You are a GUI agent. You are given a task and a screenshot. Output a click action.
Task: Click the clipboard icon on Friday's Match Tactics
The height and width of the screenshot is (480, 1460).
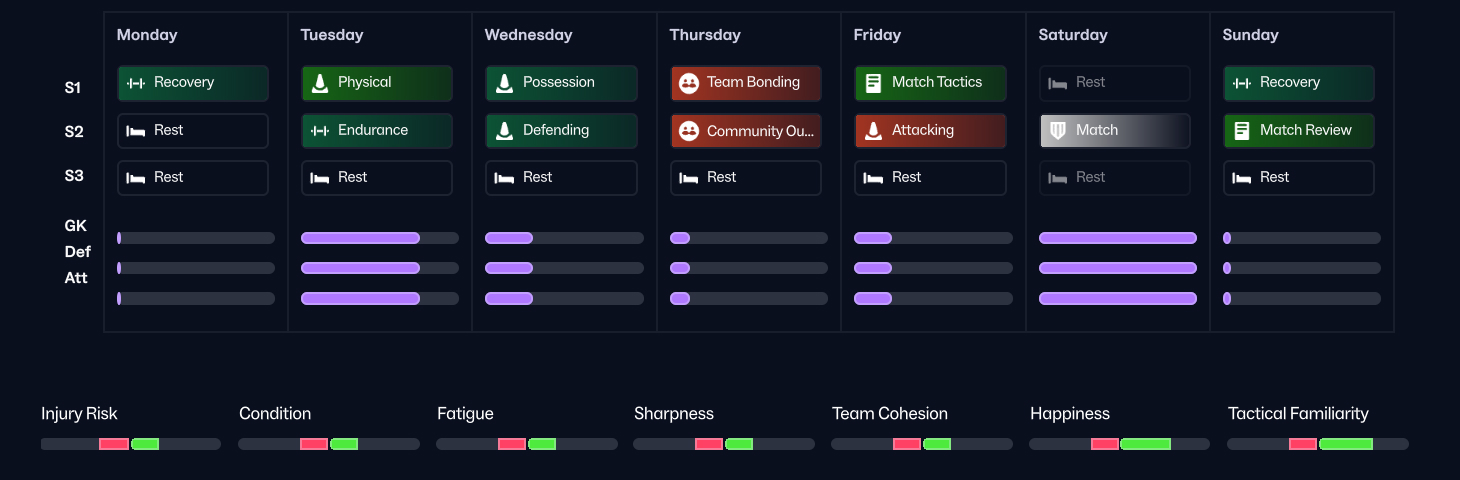click(873, 83)
